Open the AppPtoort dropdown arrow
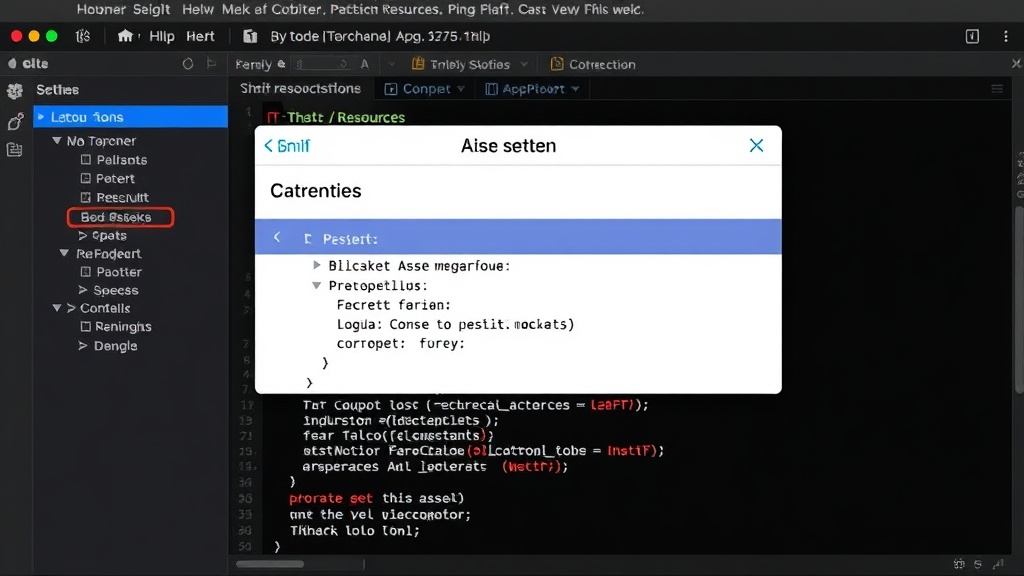 [x=575, y=89]
